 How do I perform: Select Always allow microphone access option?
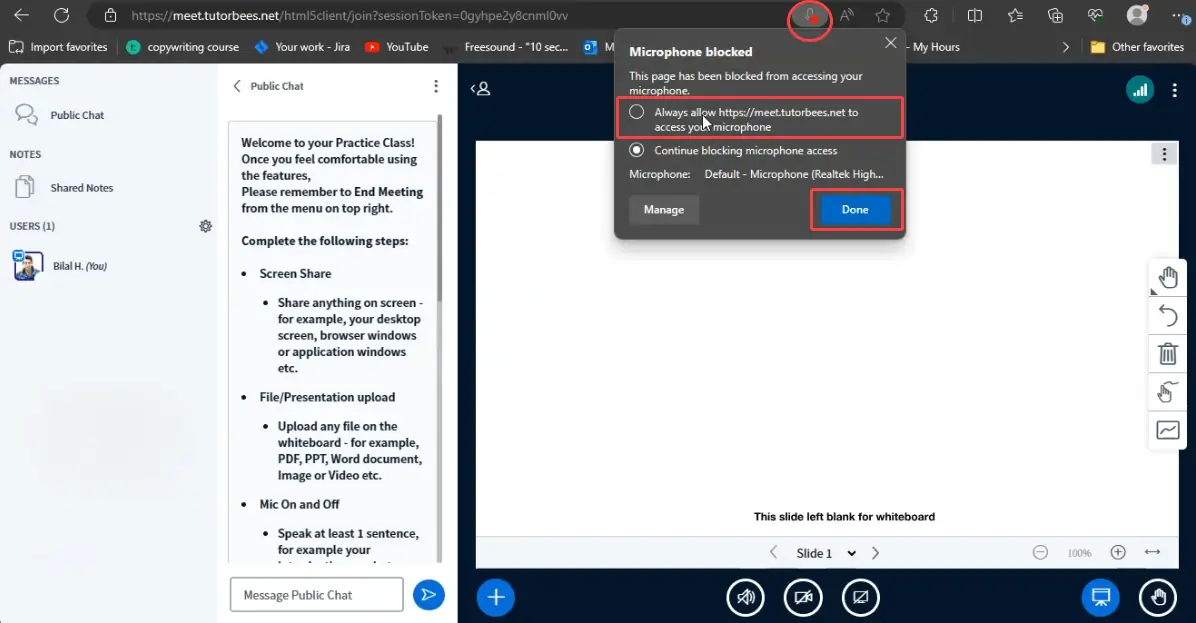click(637, 113)
